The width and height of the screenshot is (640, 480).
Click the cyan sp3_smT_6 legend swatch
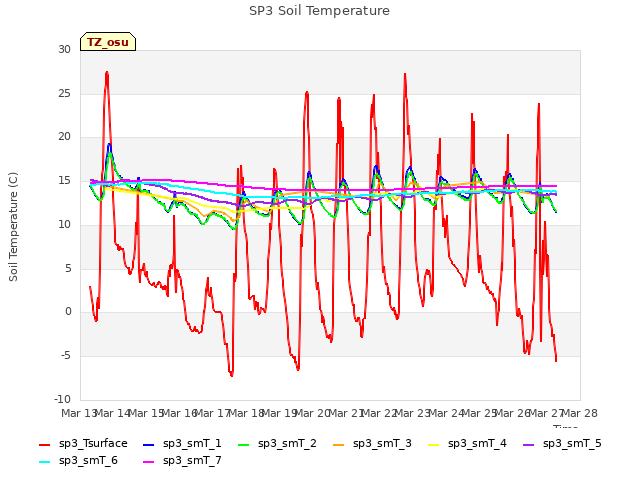(x=44, y=462)
